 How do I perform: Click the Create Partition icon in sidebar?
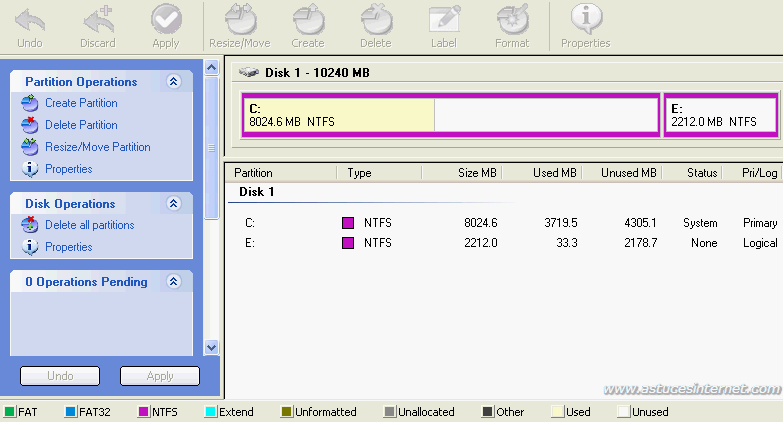(x=30, y=103)
